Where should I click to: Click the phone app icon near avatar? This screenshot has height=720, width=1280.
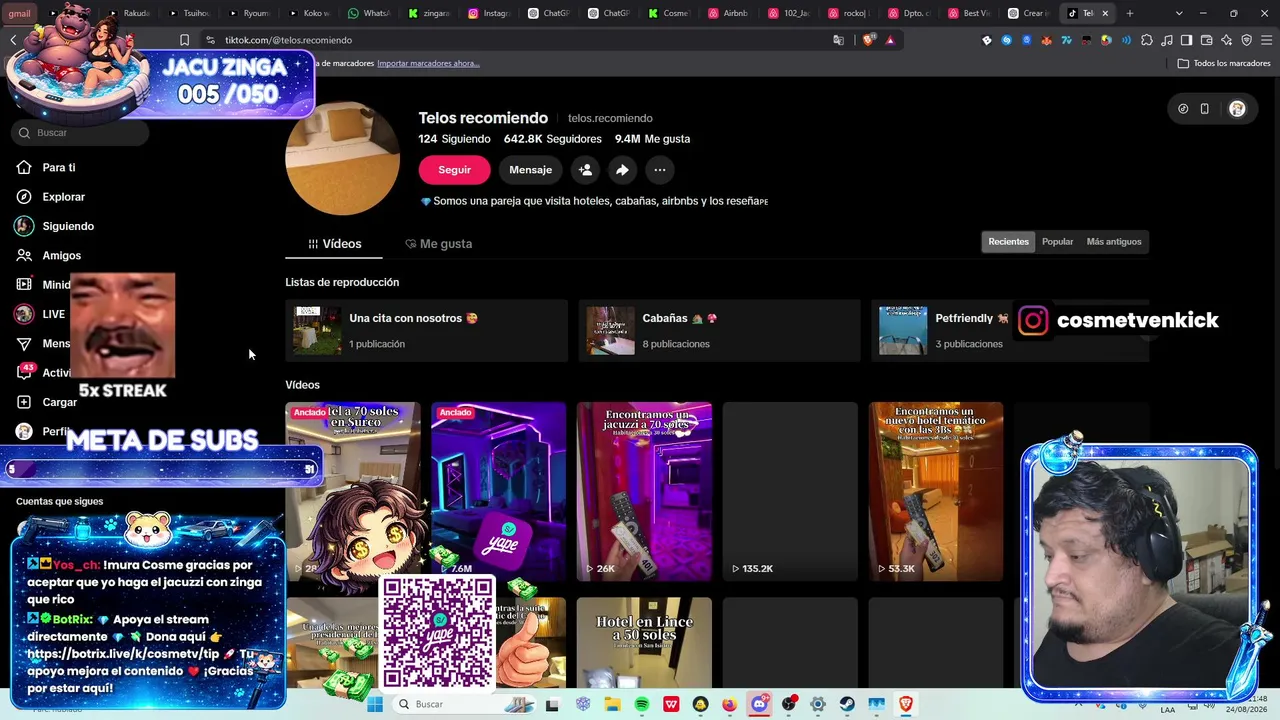1204,109
